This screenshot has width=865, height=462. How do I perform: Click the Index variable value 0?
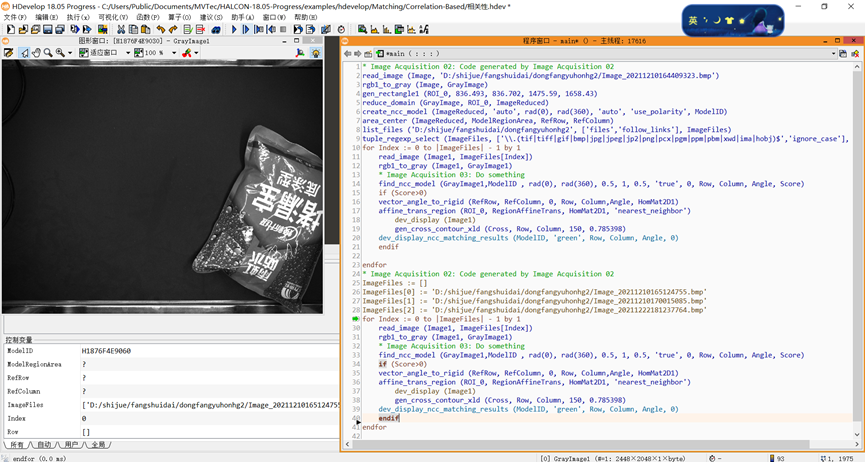(84, 418)
